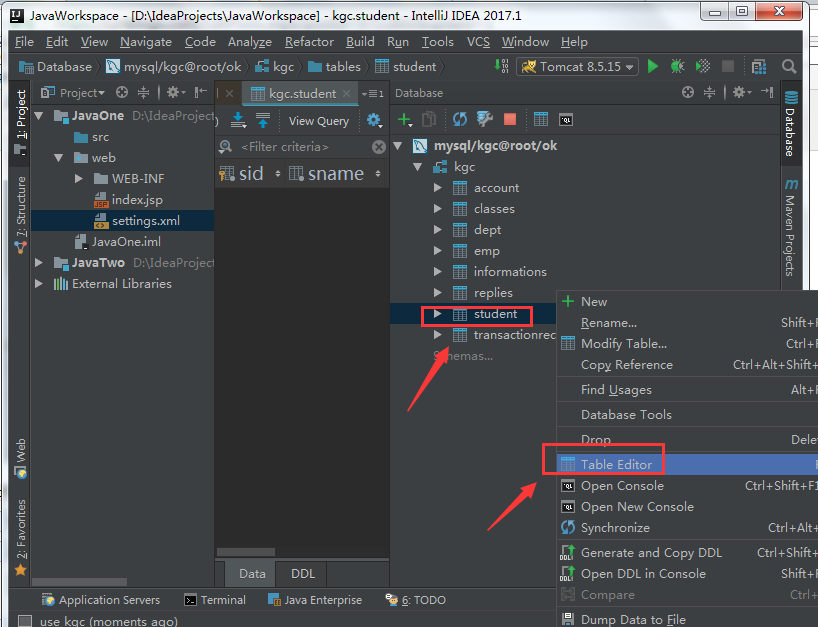The image size is (818, 627).
Task: Run with coverage icon in toolbar
Action: point(703,66)
